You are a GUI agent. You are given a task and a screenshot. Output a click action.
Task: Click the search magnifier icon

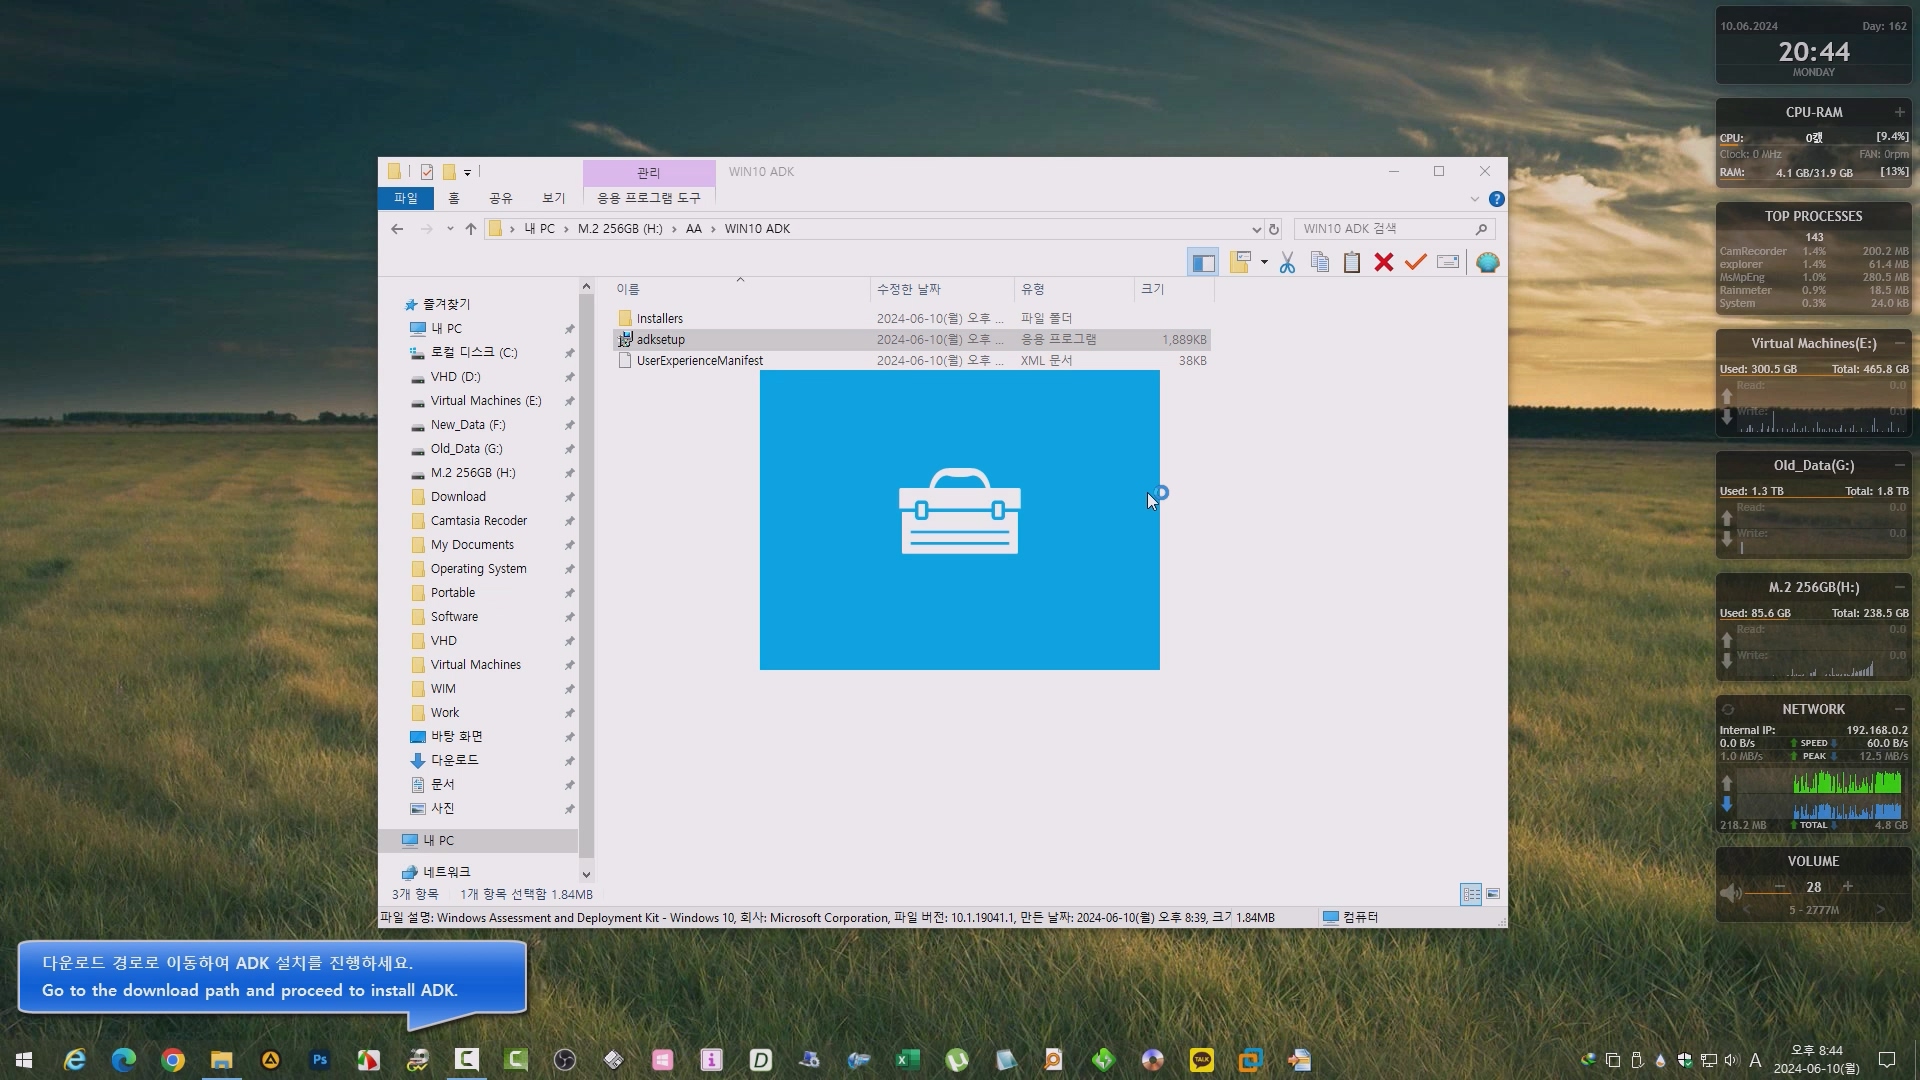1482,229
